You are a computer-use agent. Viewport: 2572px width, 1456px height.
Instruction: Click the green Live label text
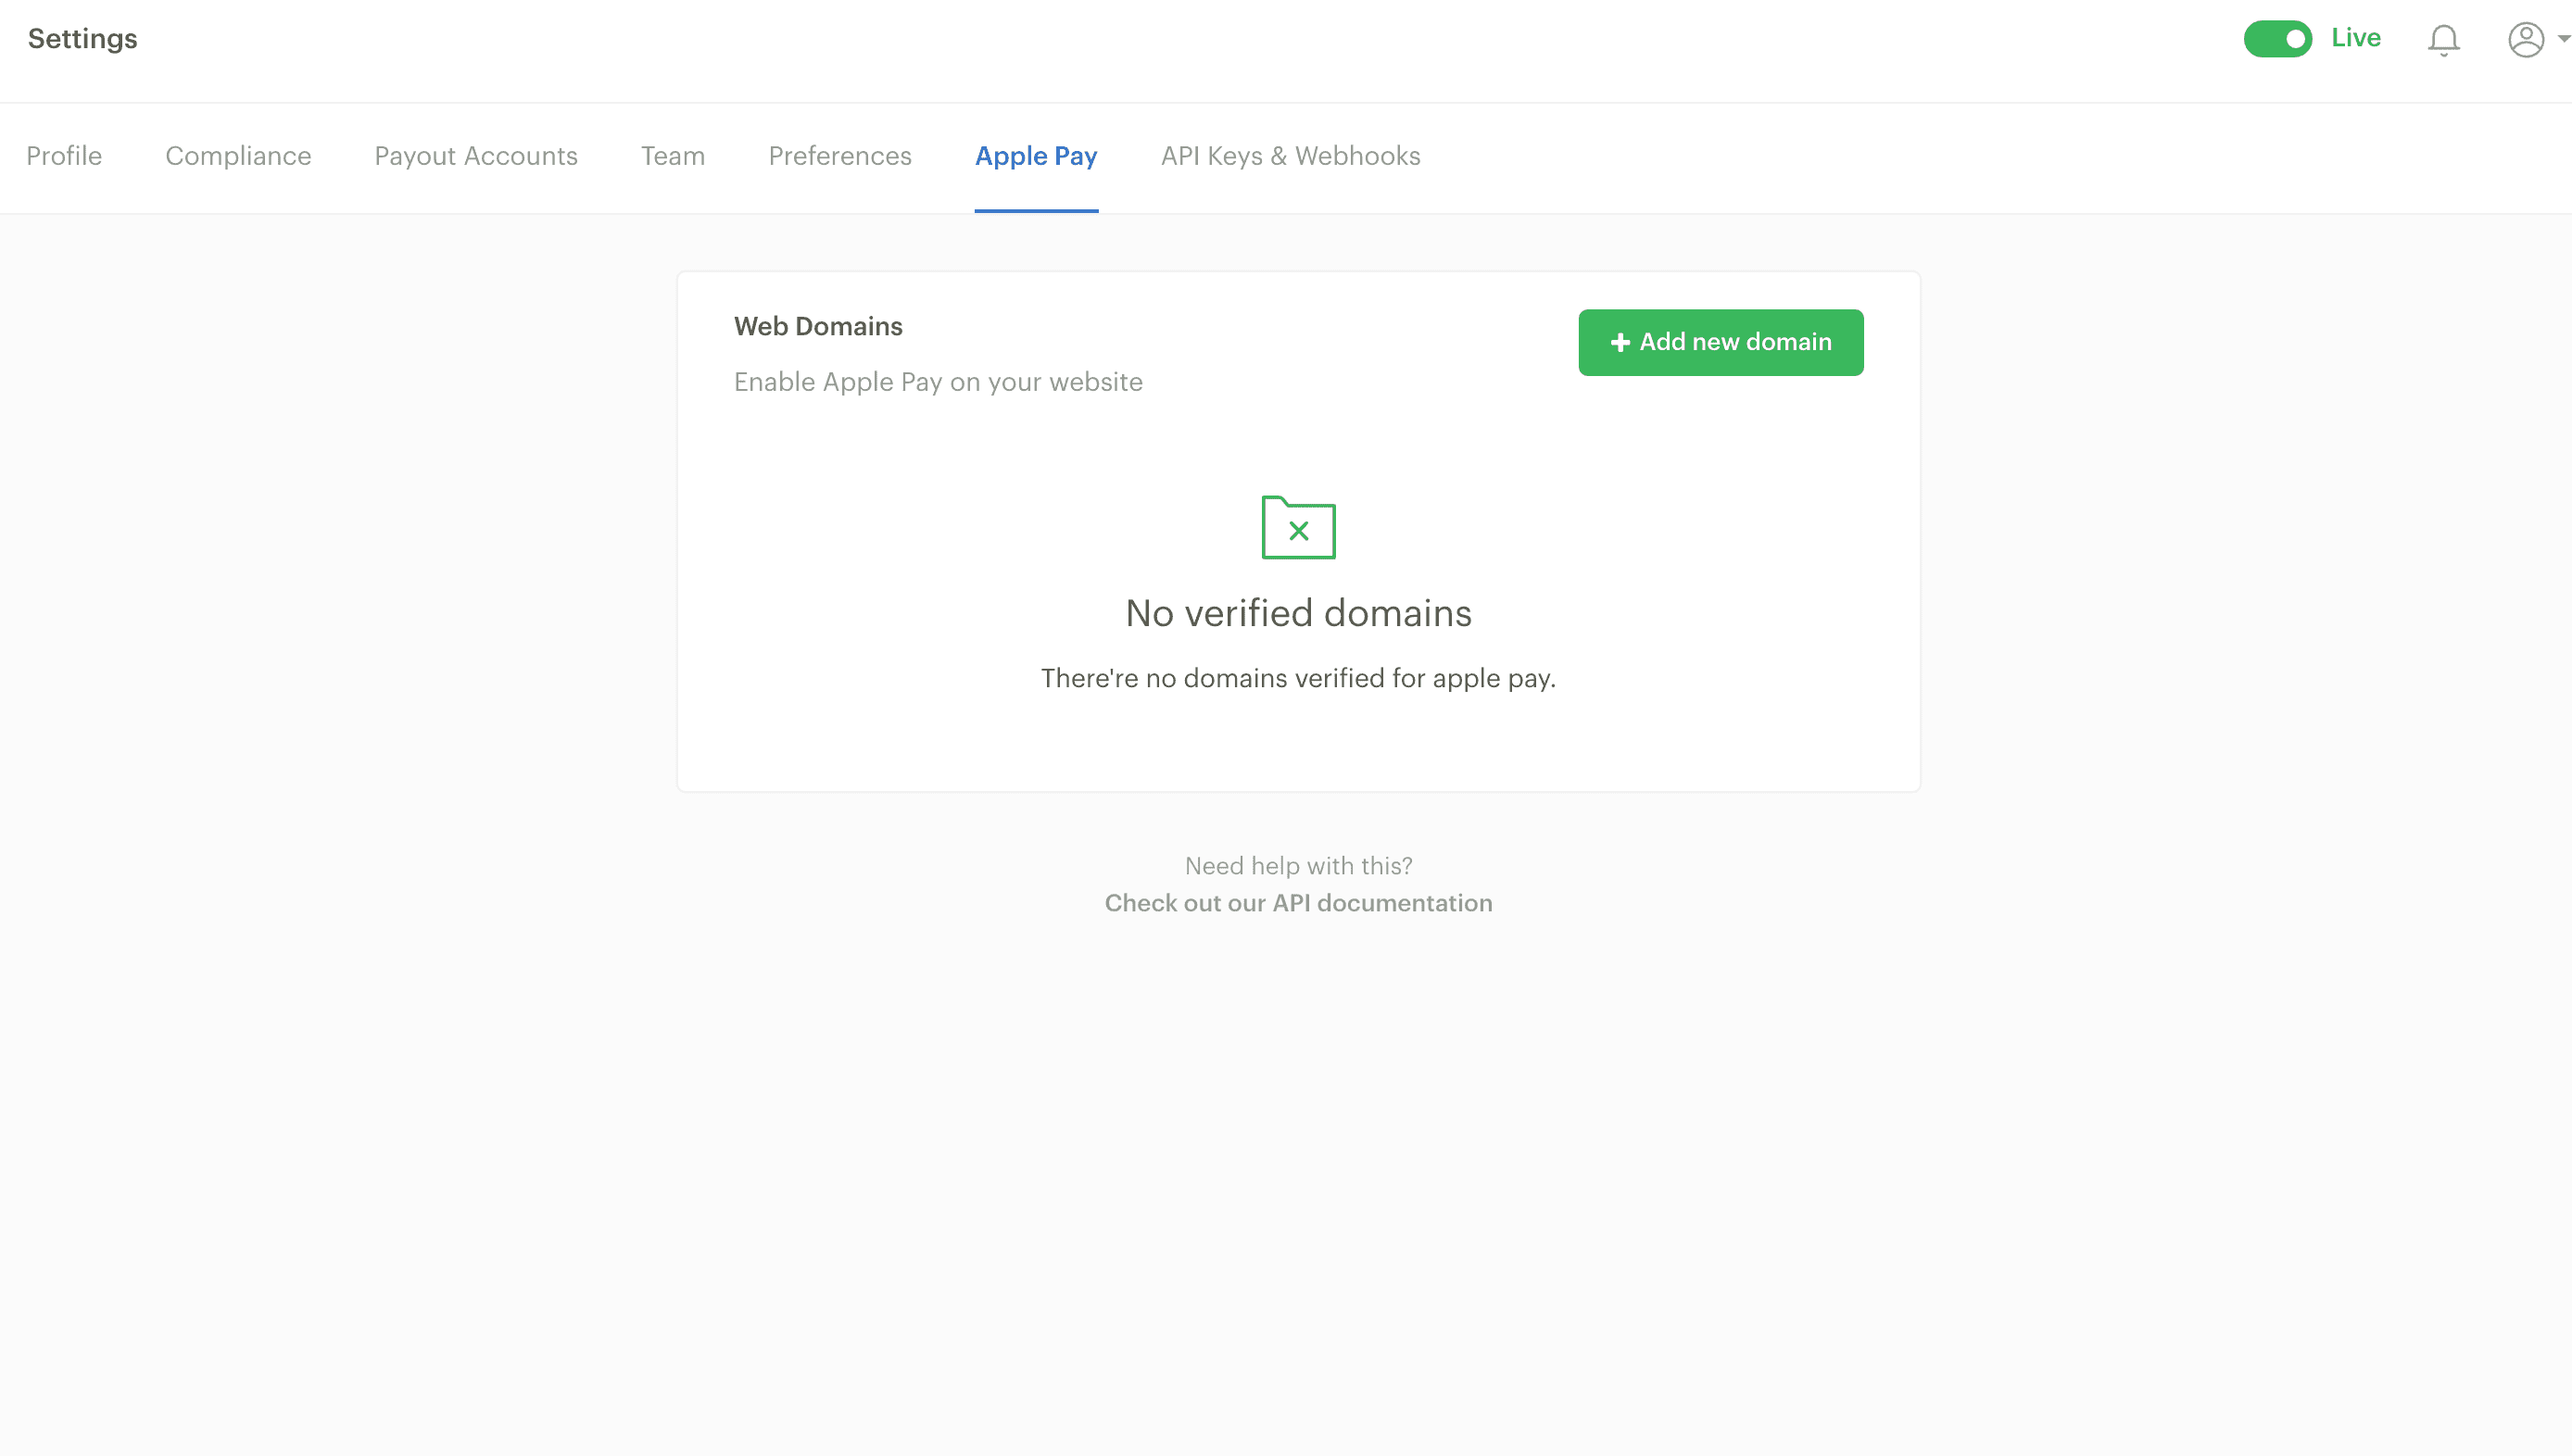(2355, 38)
